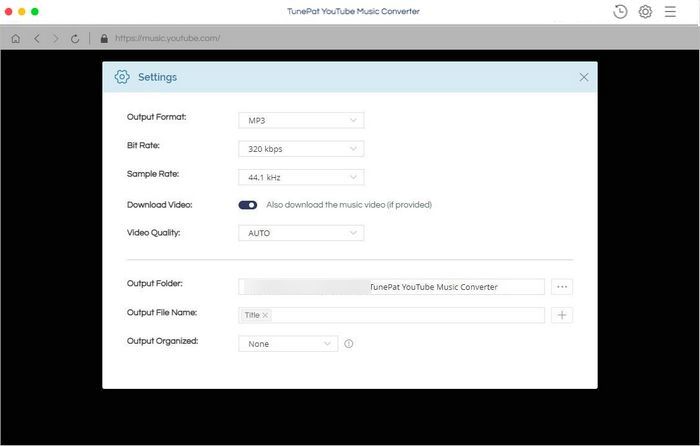Open the Bit Rate 320 kbps dropdown
The width and height of the screenshot is (700, 446).
[x=301, y=149]
